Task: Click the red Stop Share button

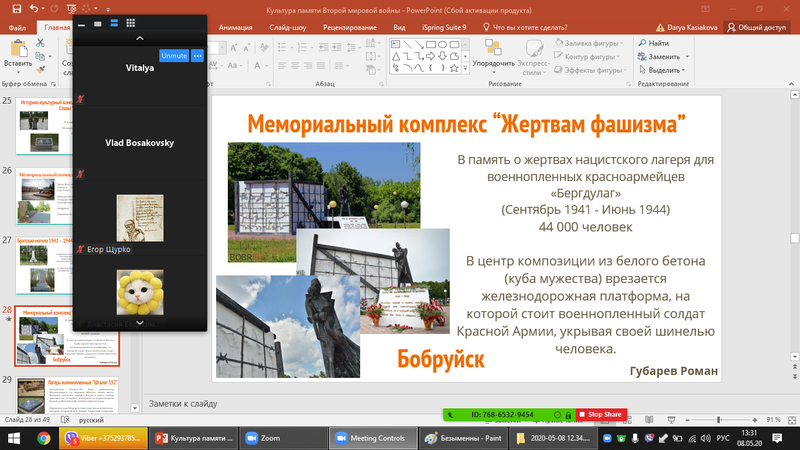Action: tap(601, 414)
